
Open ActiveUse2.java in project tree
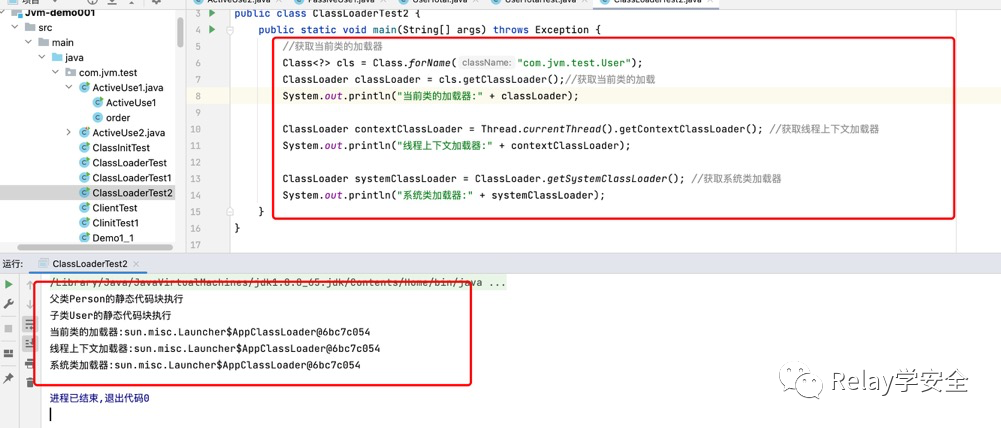129,132
